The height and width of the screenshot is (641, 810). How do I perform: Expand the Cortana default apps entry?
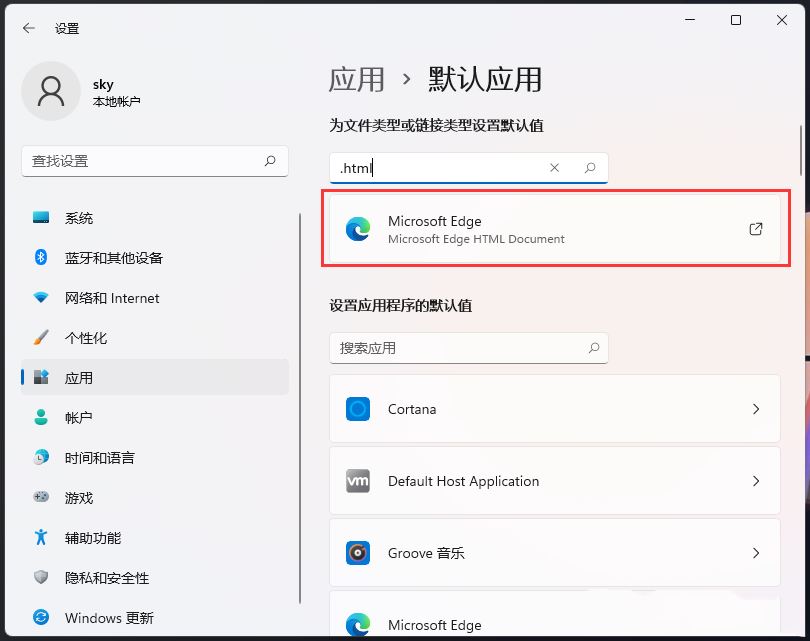[x=555, y=409]
